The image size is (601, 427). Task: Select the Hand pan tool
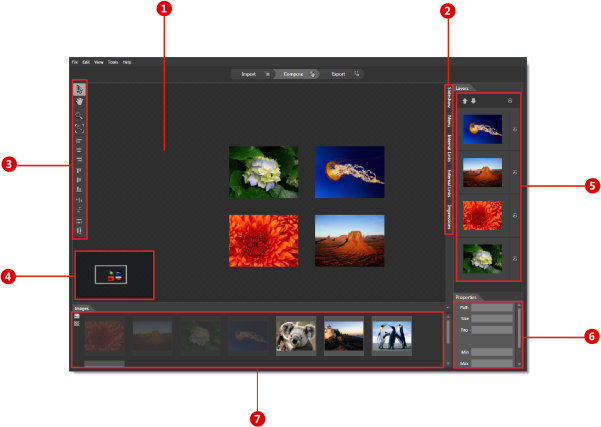pos(80,101)
